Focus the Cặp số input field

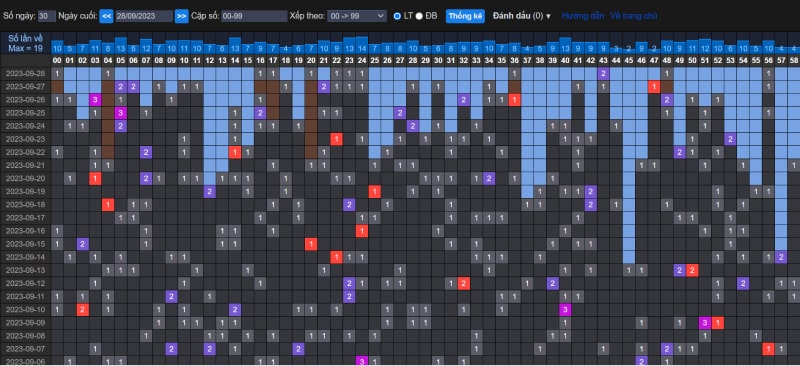(254, 16)
